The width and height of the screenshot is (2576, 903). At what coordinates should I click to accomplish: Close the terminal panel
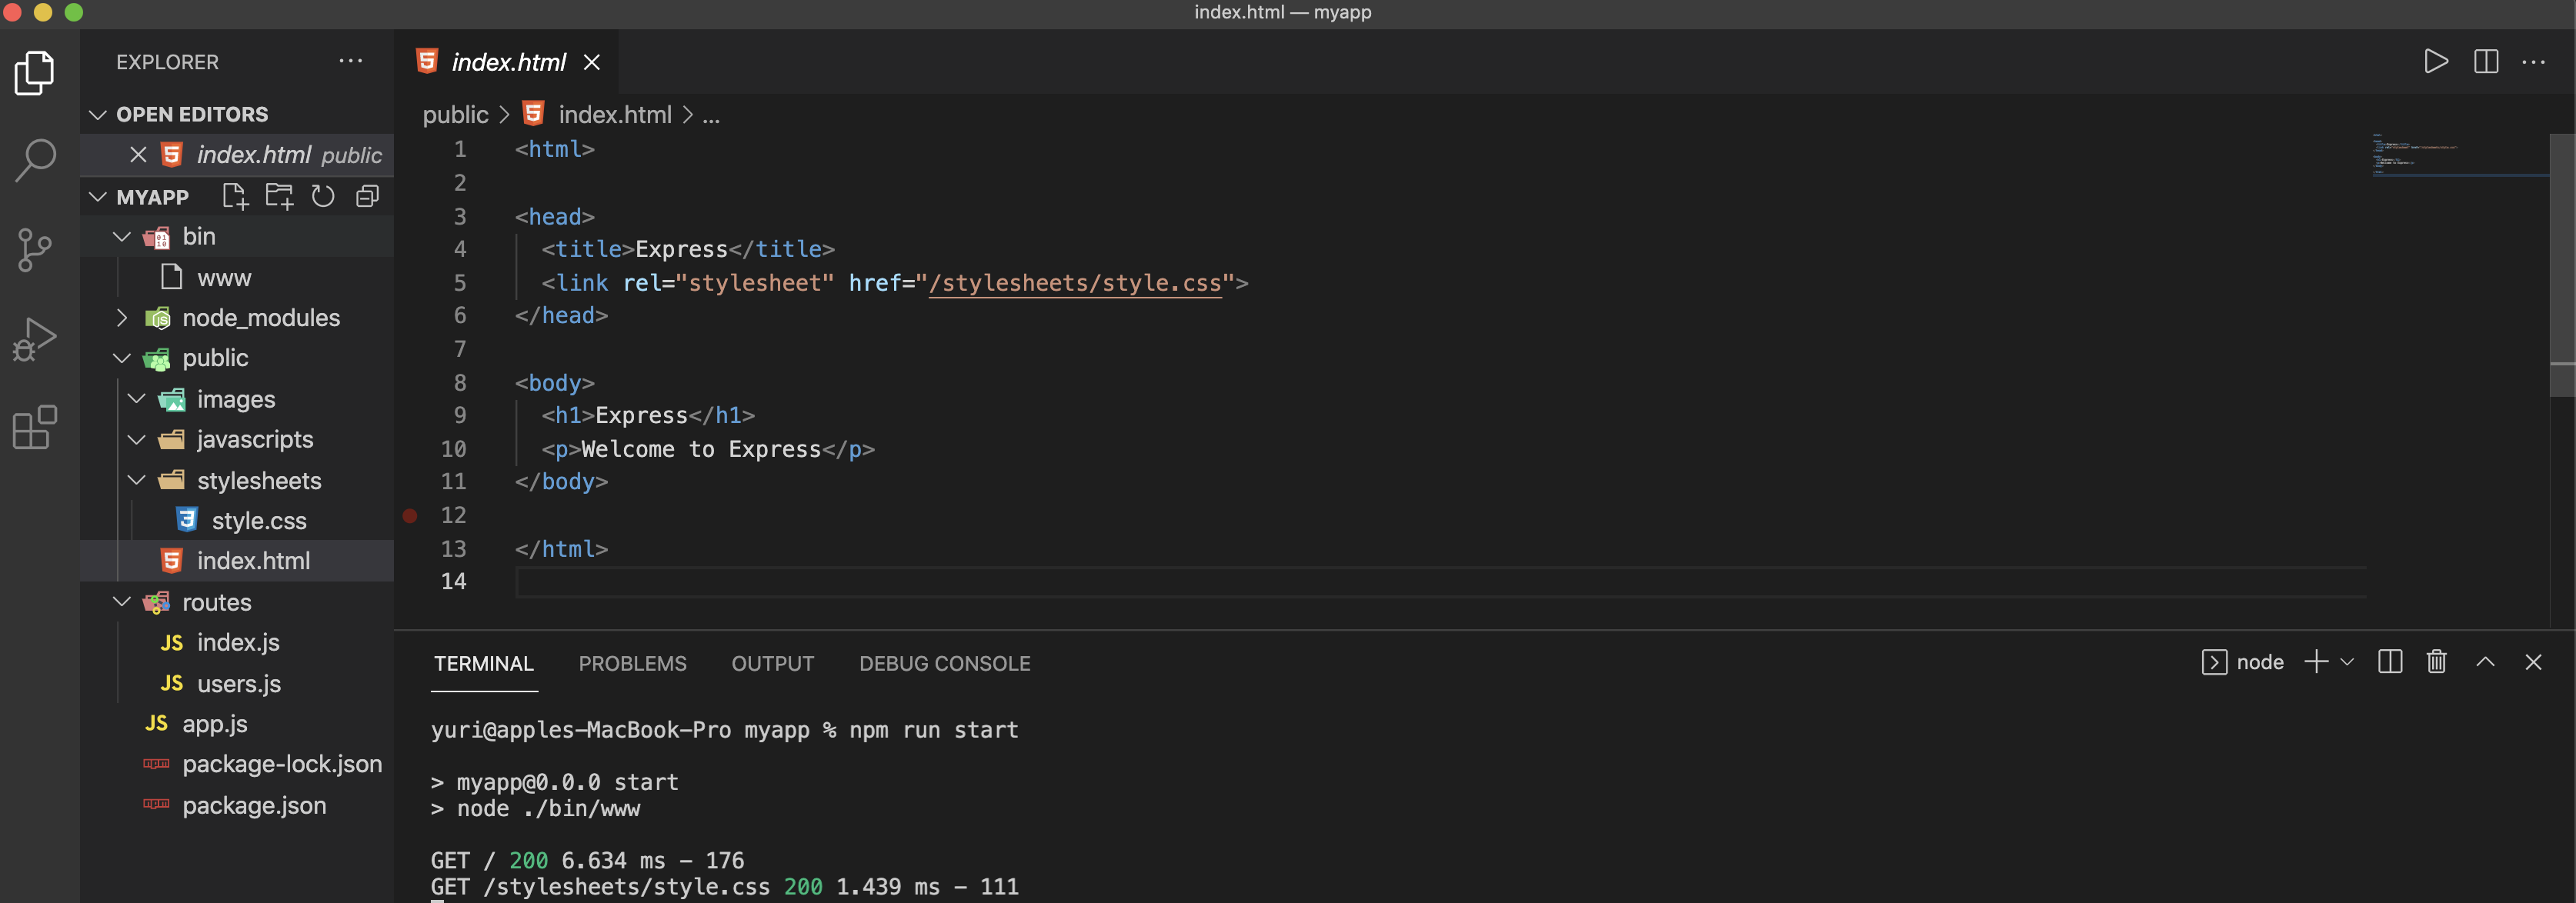point(2533,662)
